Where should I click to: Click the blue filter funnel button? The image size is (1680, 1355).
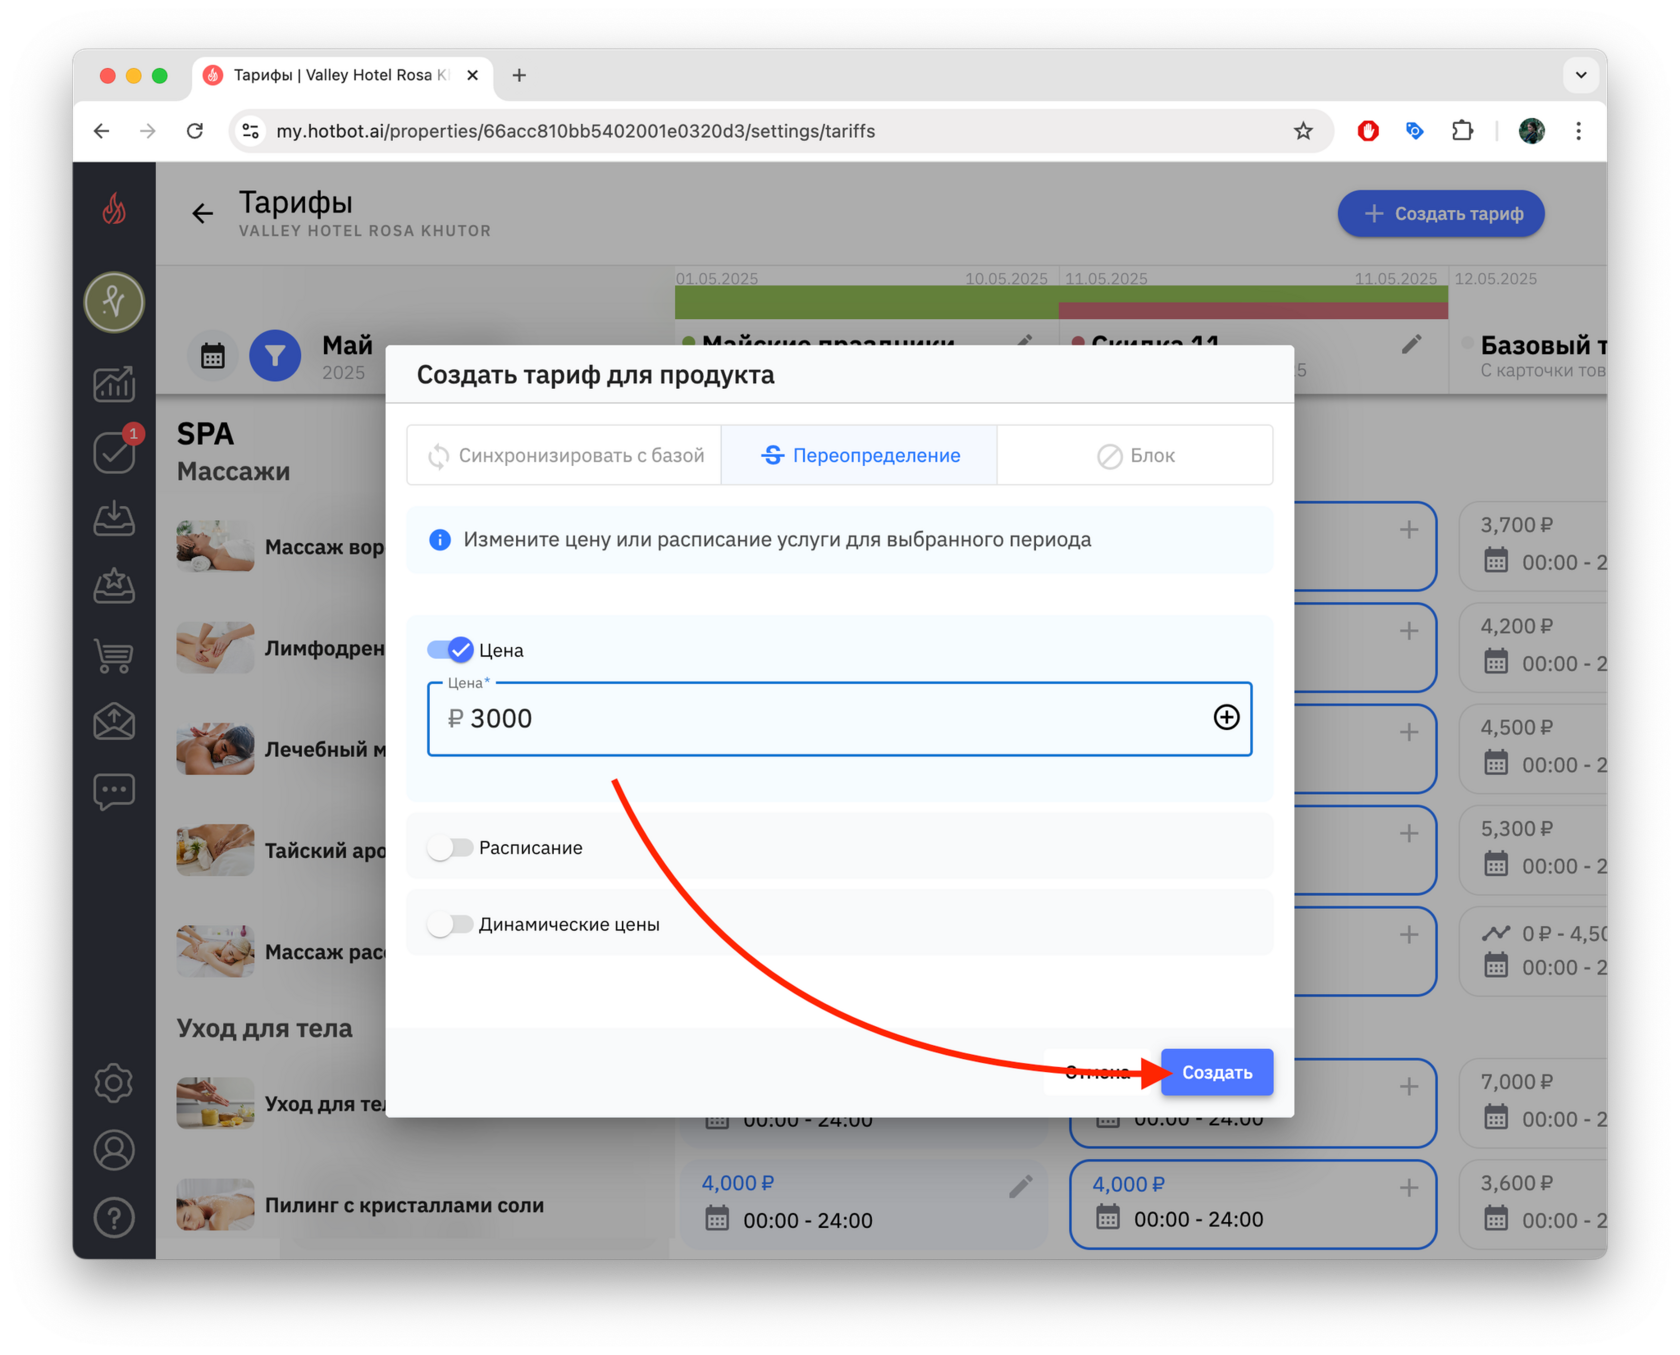[x=275, y=356]
